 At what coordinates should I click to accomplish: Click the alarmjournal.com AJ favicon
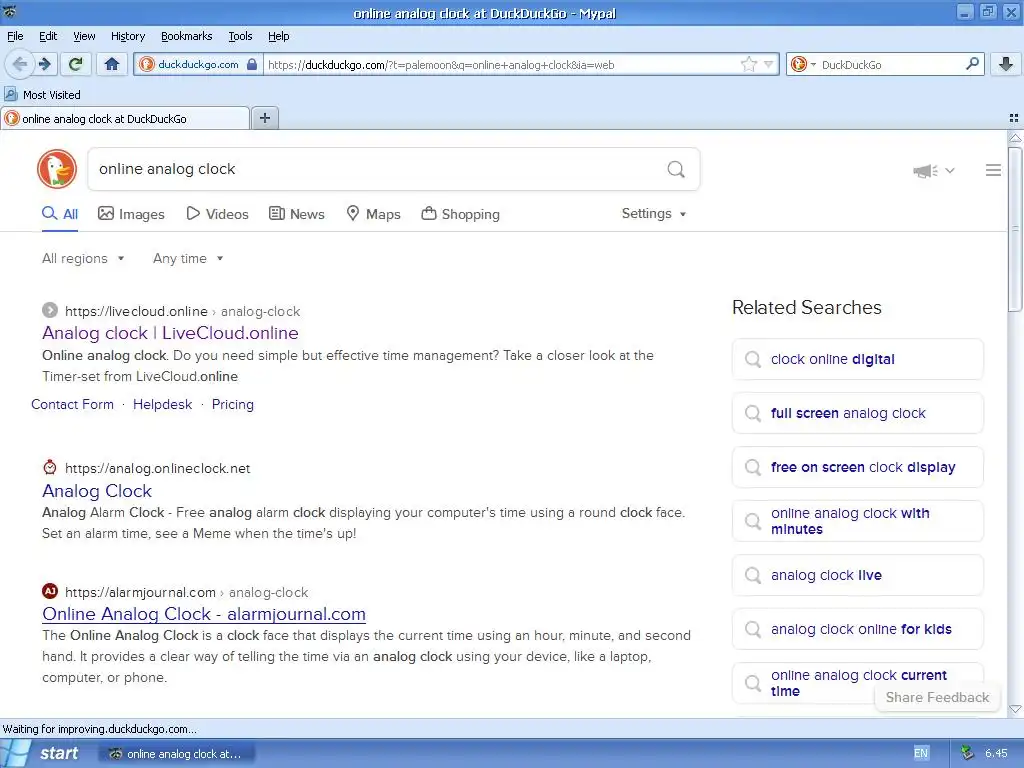[x=50, y=592]
